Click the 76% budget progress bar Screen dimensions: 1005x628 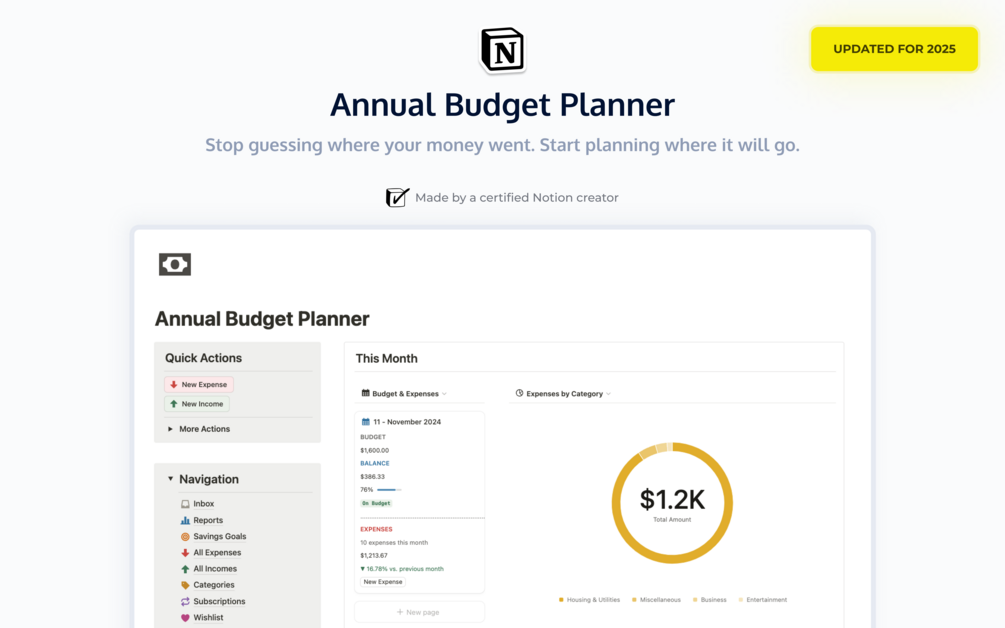(389, 490)
